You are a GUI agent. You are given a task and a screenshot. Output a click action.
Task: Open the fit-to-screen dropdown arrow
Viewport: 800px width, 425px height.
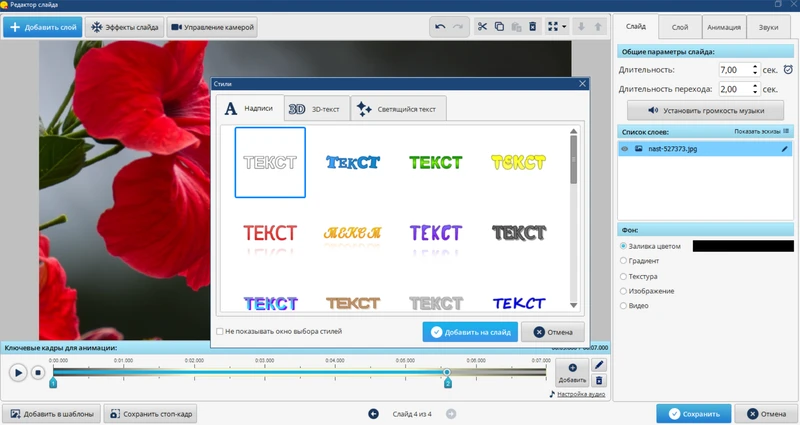[x=565, y=26]
